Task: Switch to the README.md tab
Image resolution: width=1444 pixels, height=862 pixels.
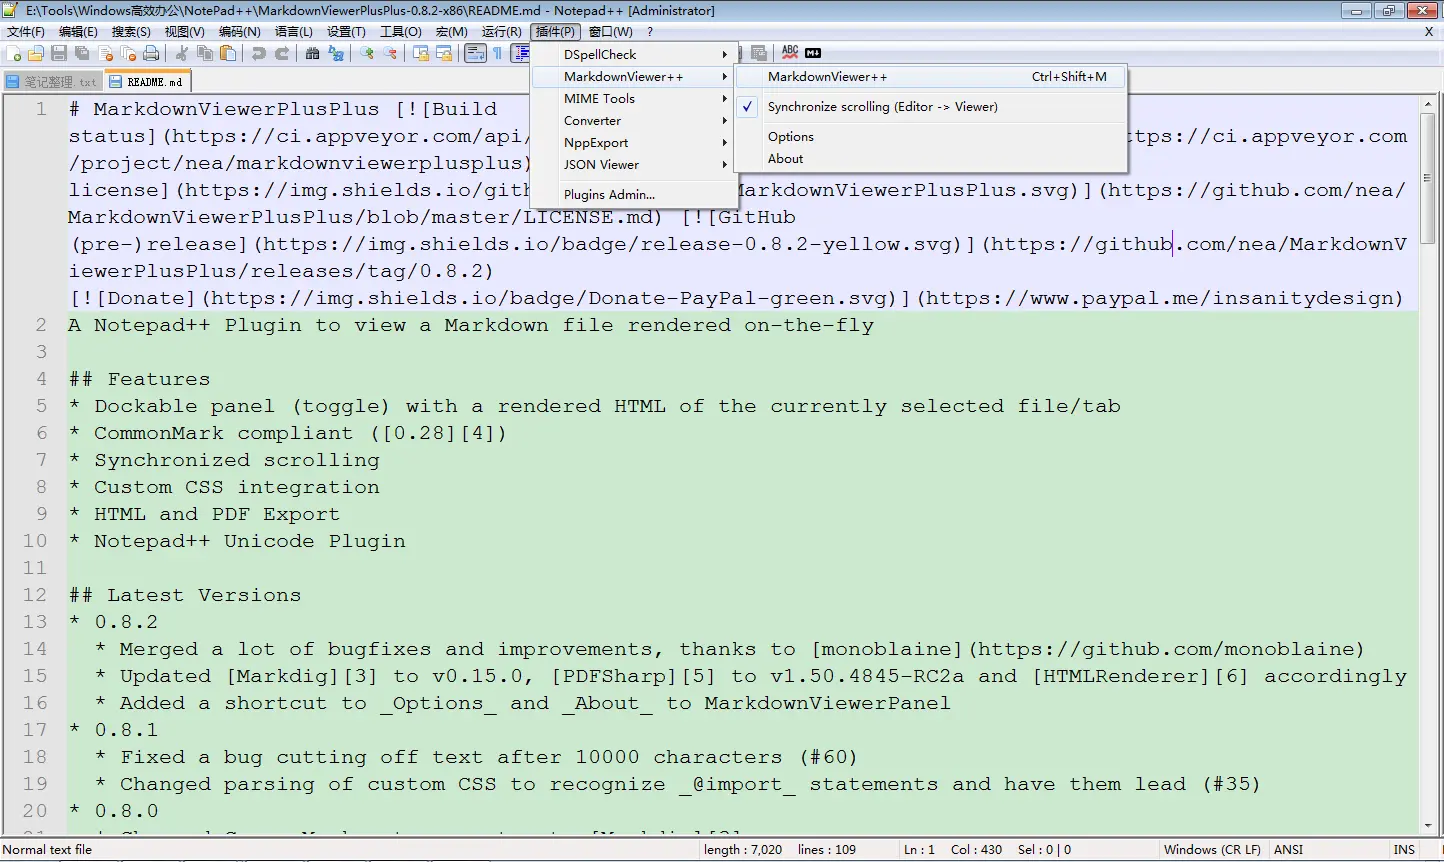Action: pyautogui.click(x=147, y=82)
